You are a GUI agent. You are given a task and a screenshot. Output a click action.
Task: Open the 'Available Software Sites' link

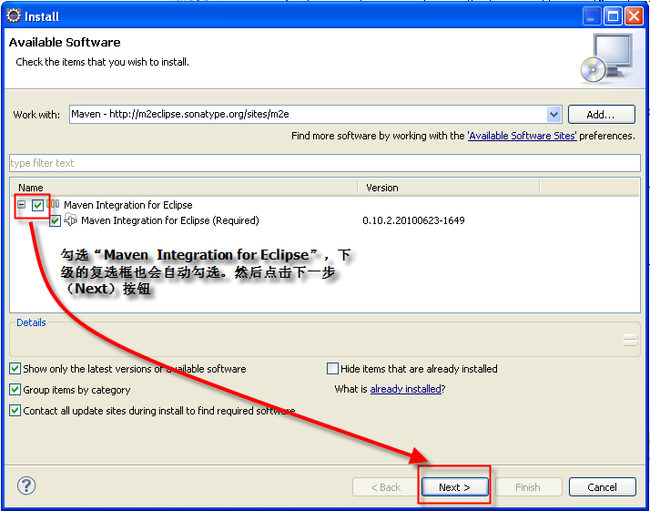coord(522,136)
